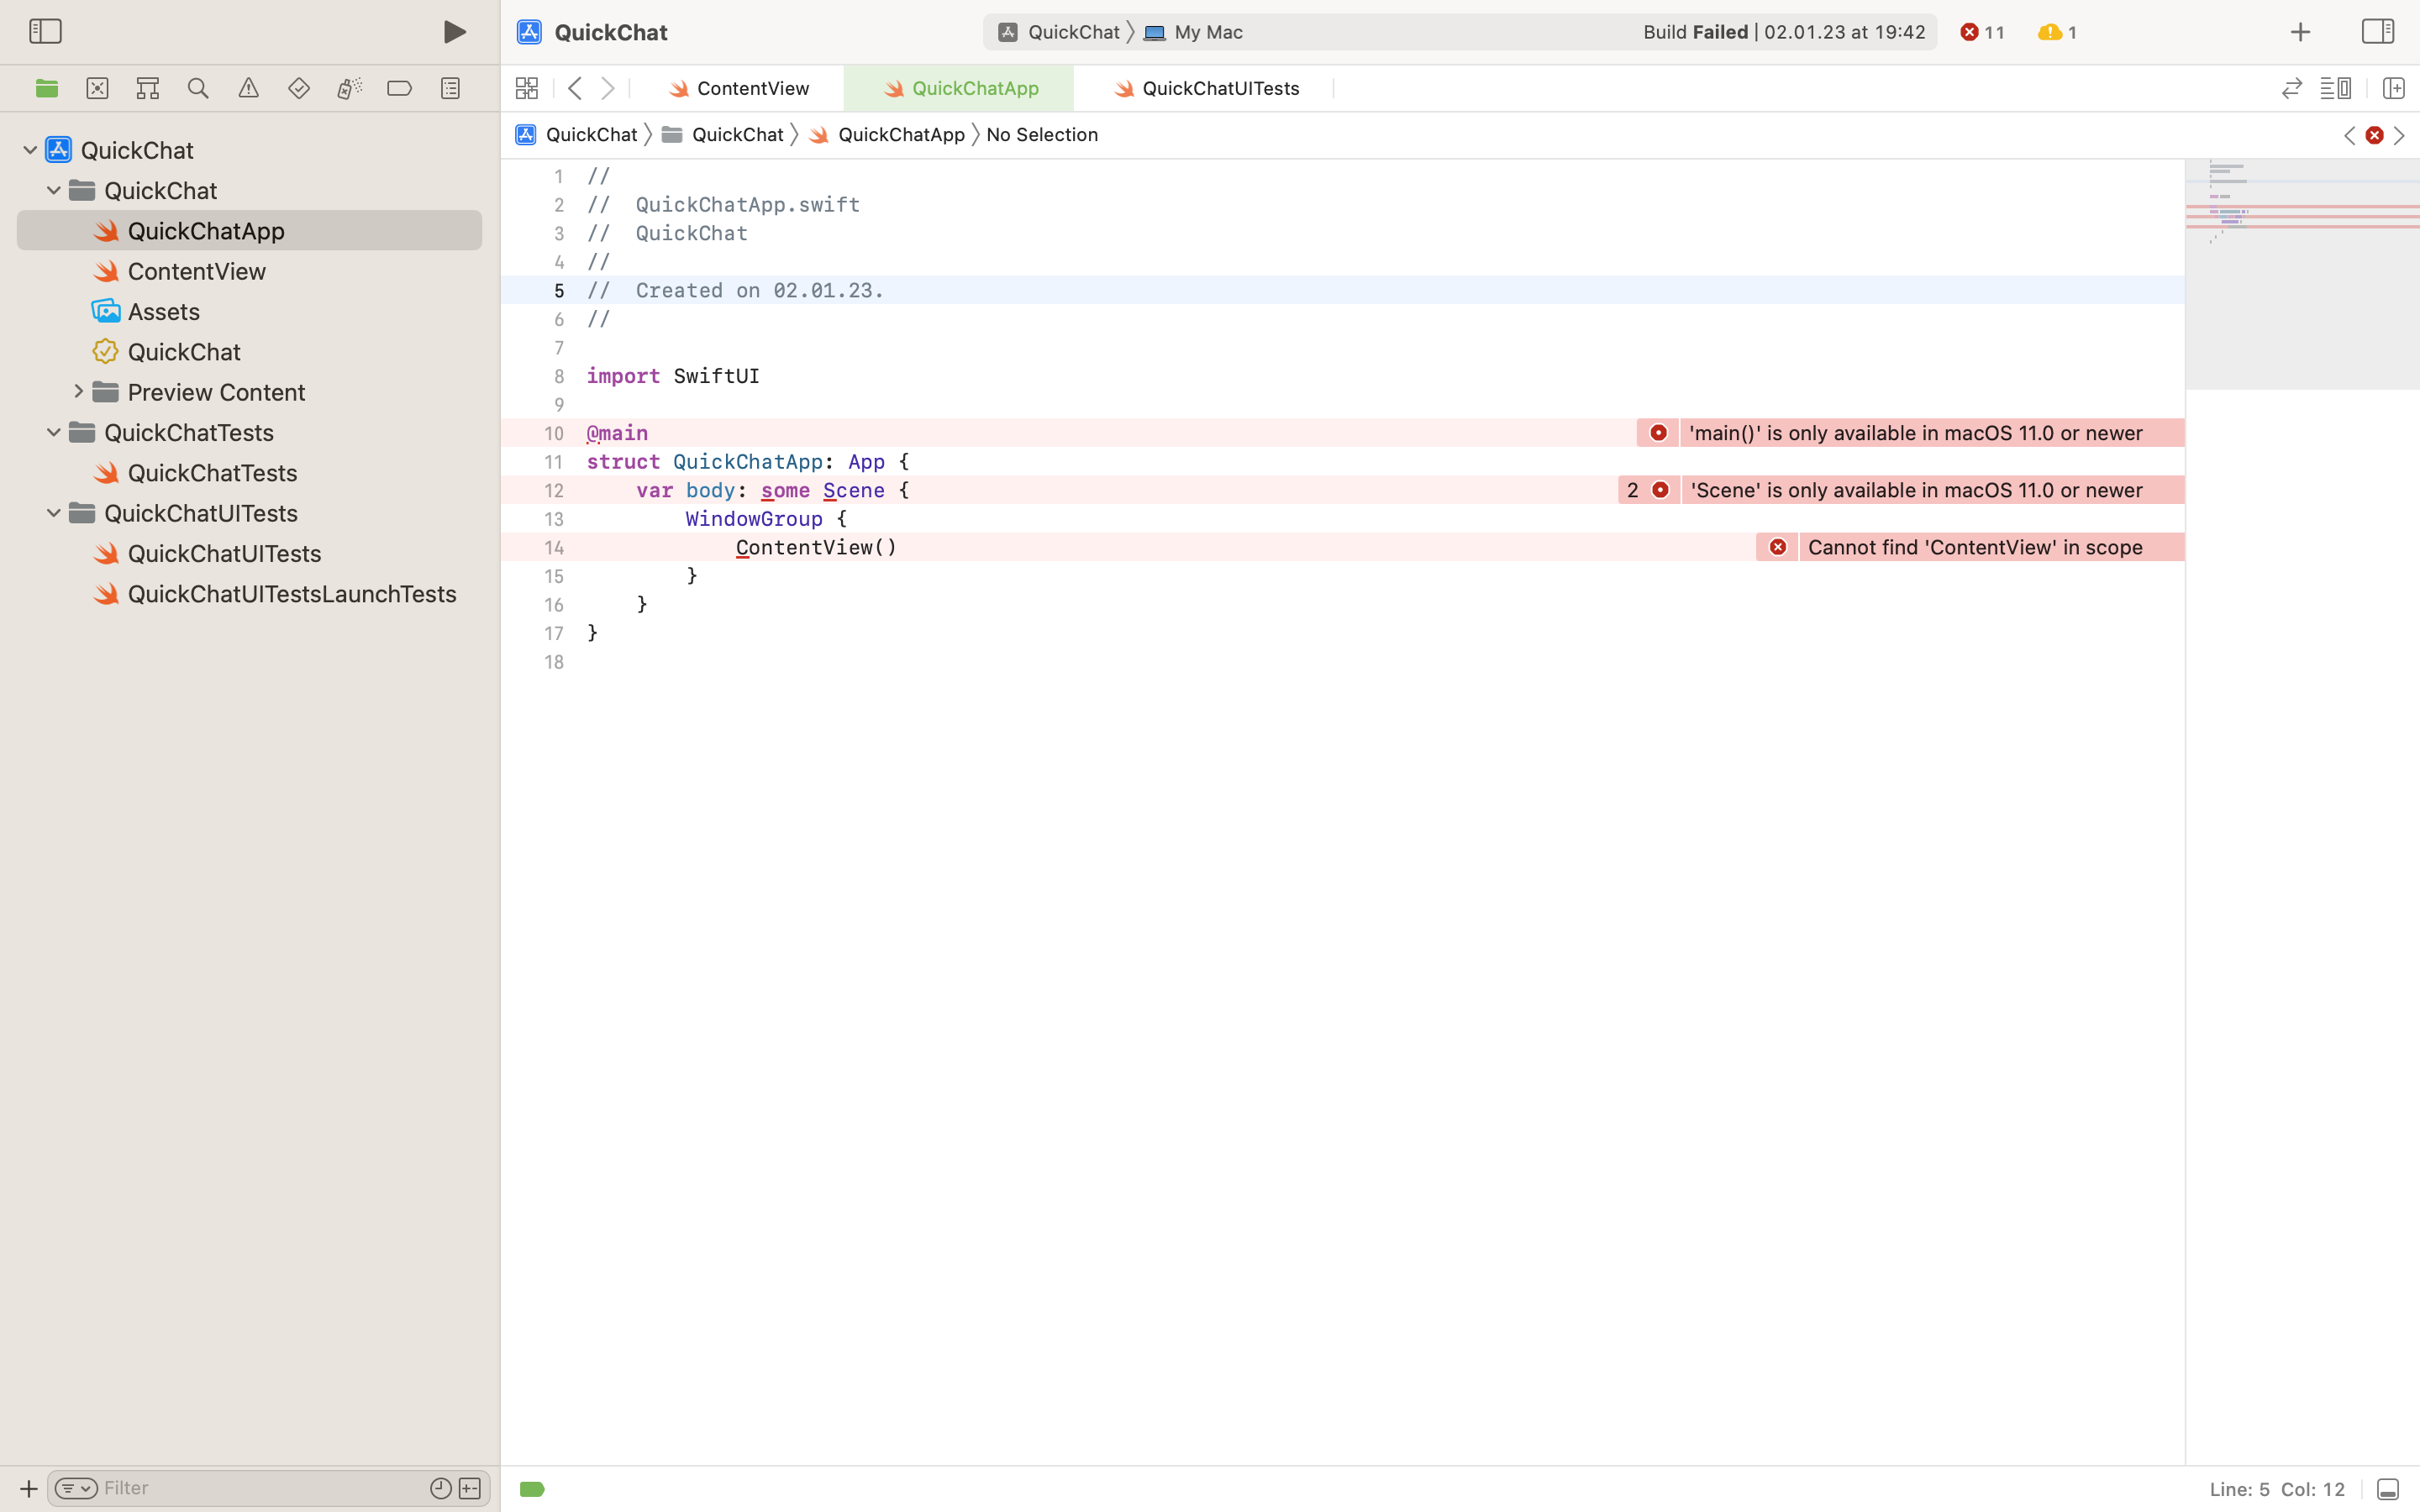Screen dimensions: 2420x1512
Task: Open the No Selection symbol breadcrumb
Action: click(1042, 134)
